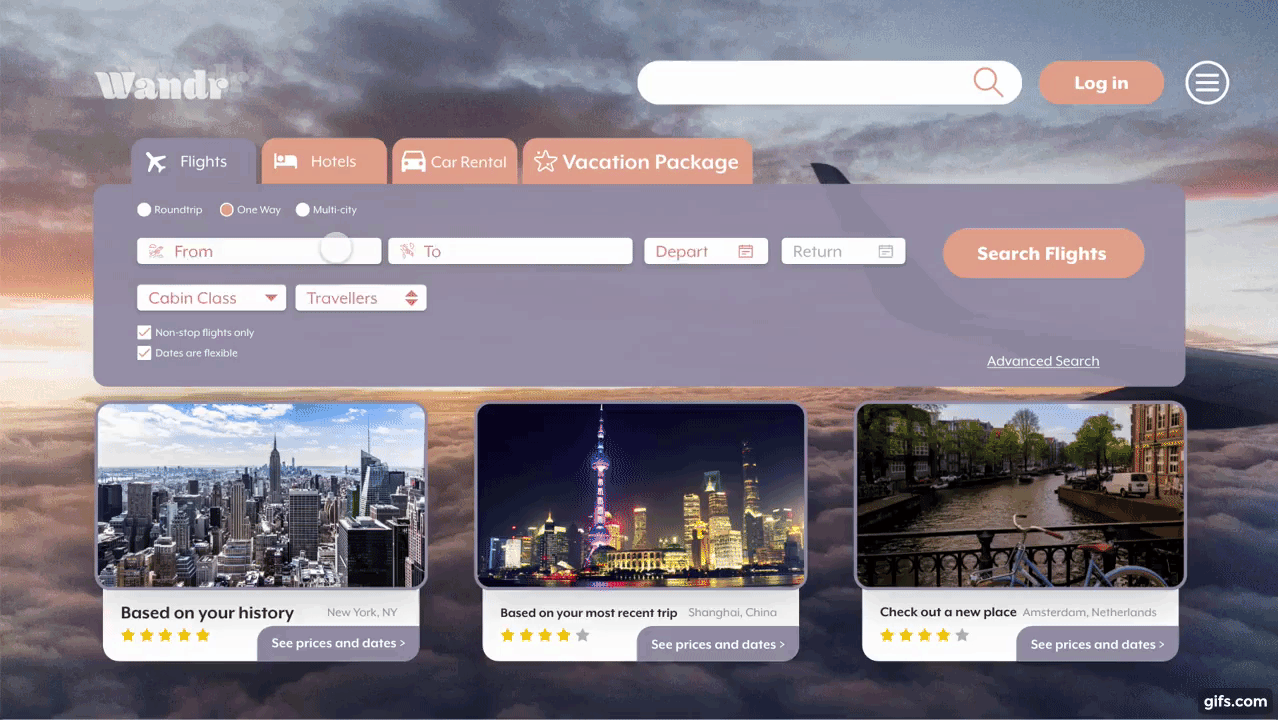See prices and dates for Shanghai
Viewport: 1278px width, 720px height.
718,644
